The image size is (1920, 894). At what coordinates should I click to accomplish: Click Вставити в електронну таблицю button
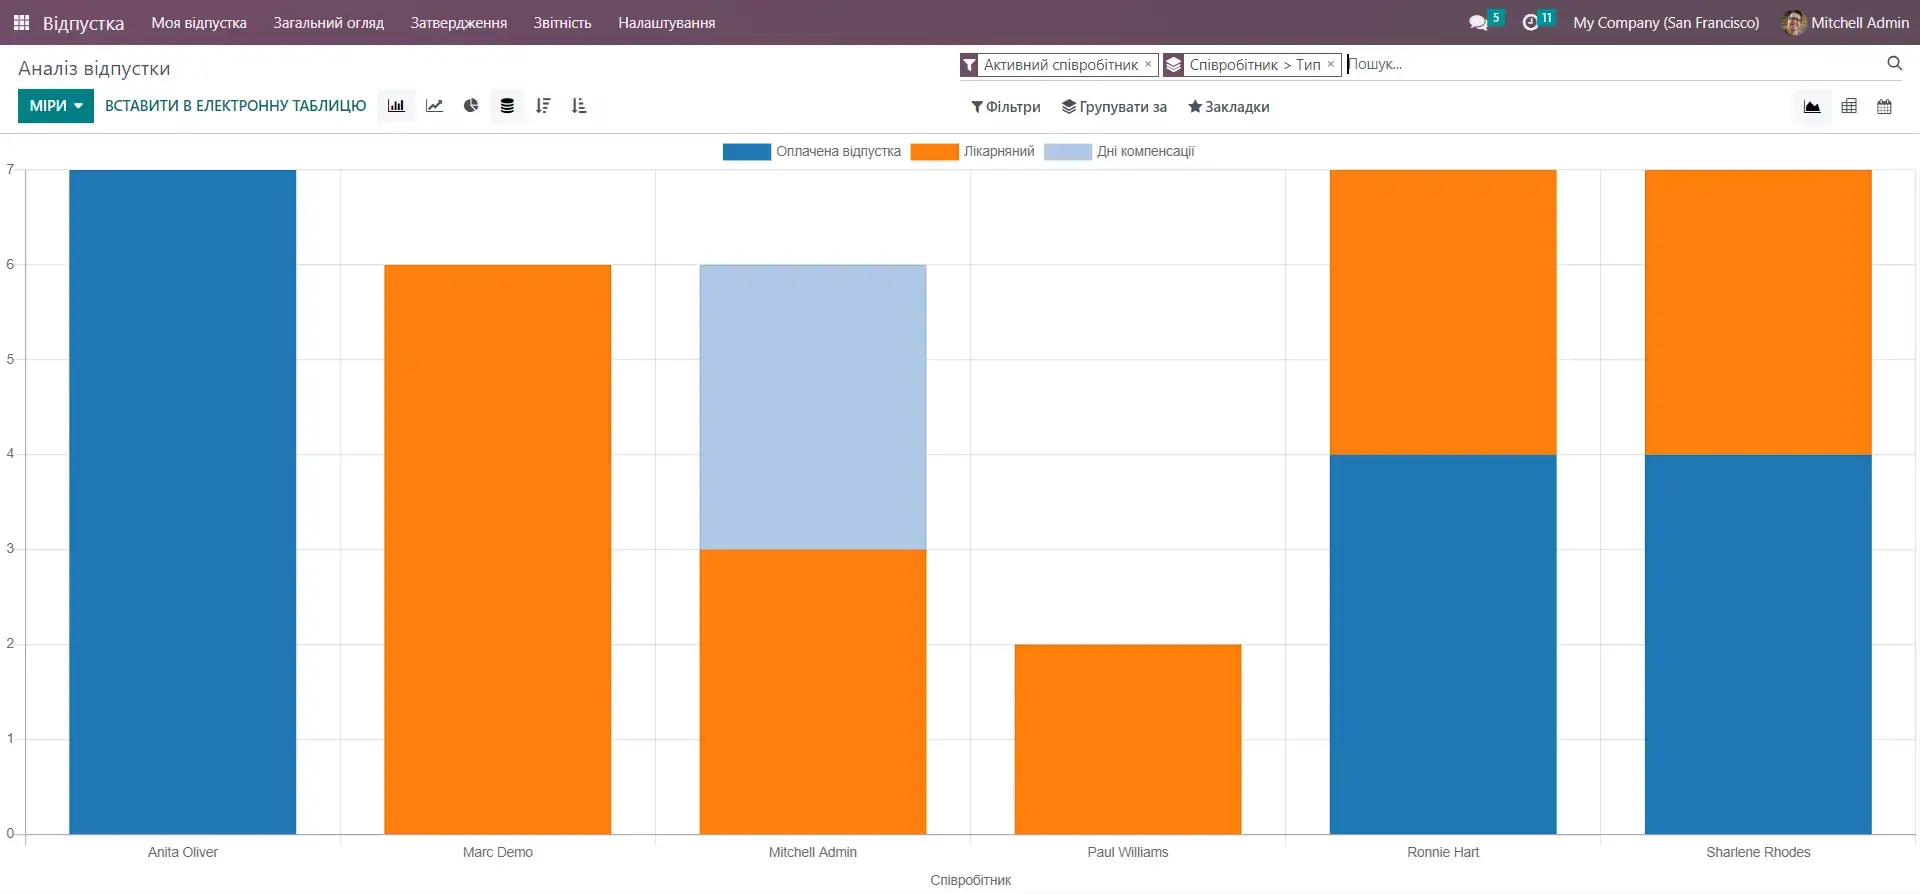(236, 106)
